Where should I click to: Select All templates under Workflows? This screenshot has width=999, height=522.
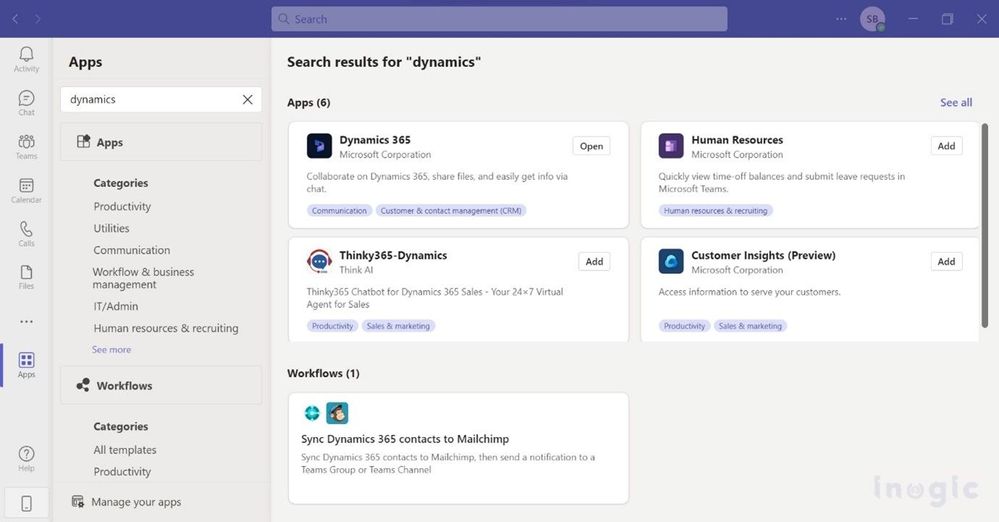tap(125, 450)
